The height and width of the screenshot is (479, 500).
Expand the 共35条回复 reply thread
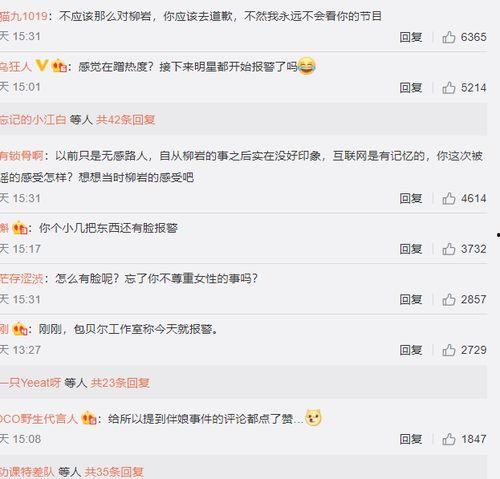point(114,472)
